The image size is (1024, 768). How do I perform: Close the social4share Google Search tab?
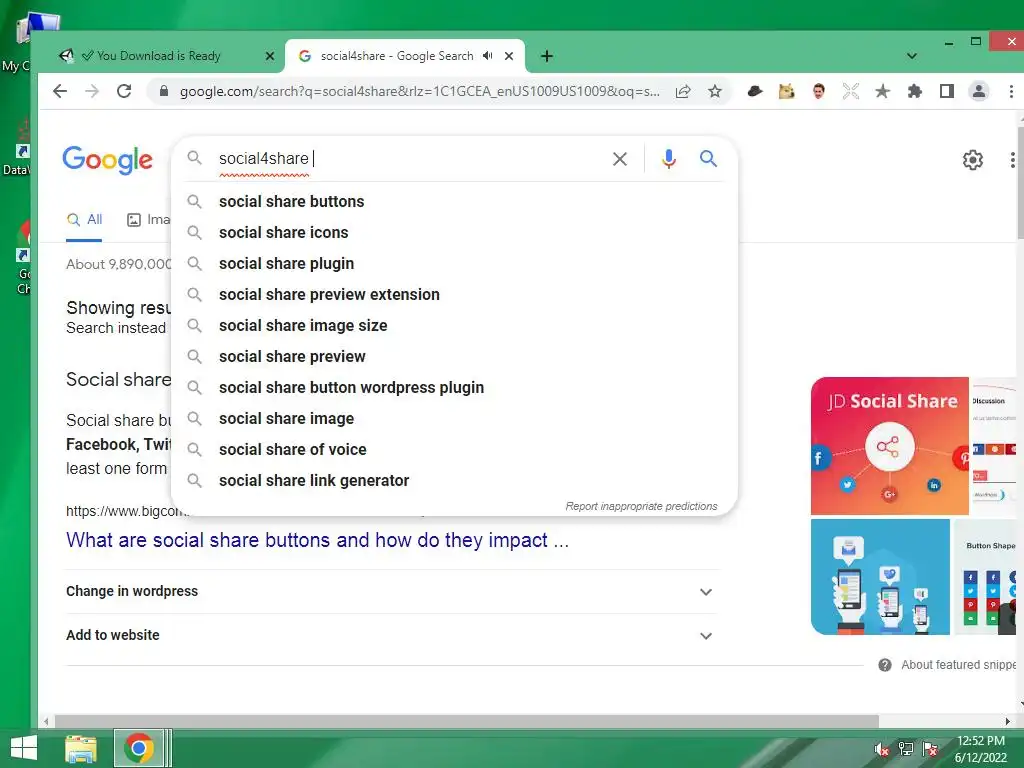[x=509, y=56]
